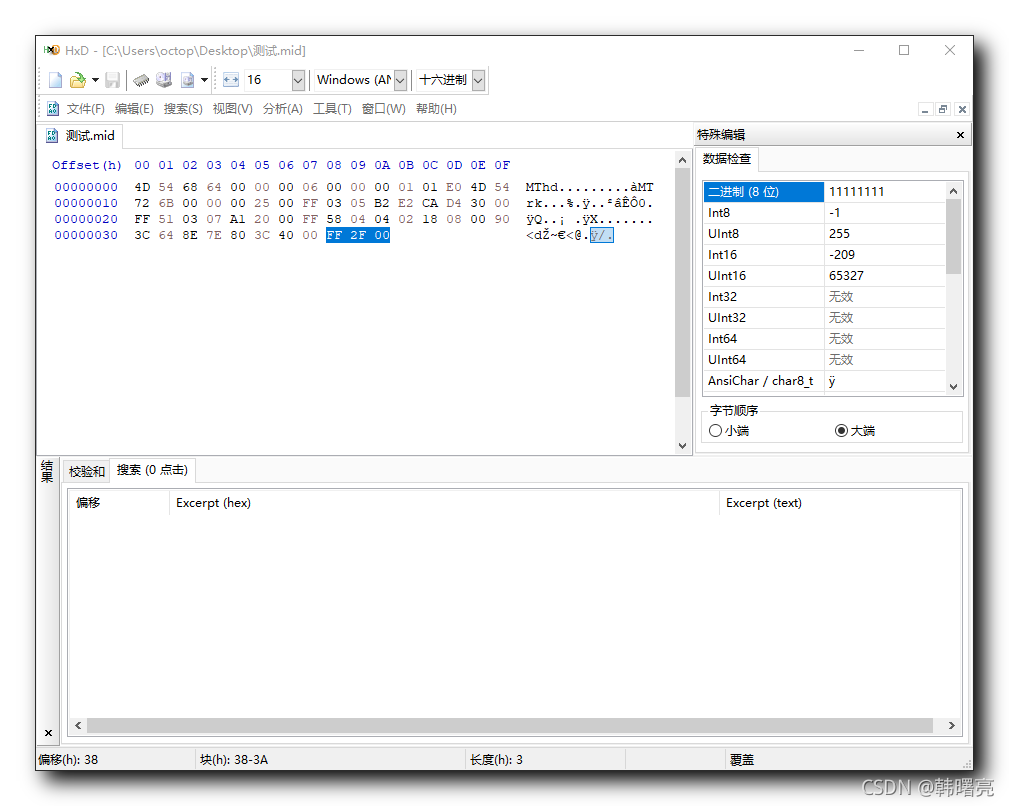Click results horizontal scroll left arrow
Viewport: 1009px width, 806px height.
click(x=78, y=726)
